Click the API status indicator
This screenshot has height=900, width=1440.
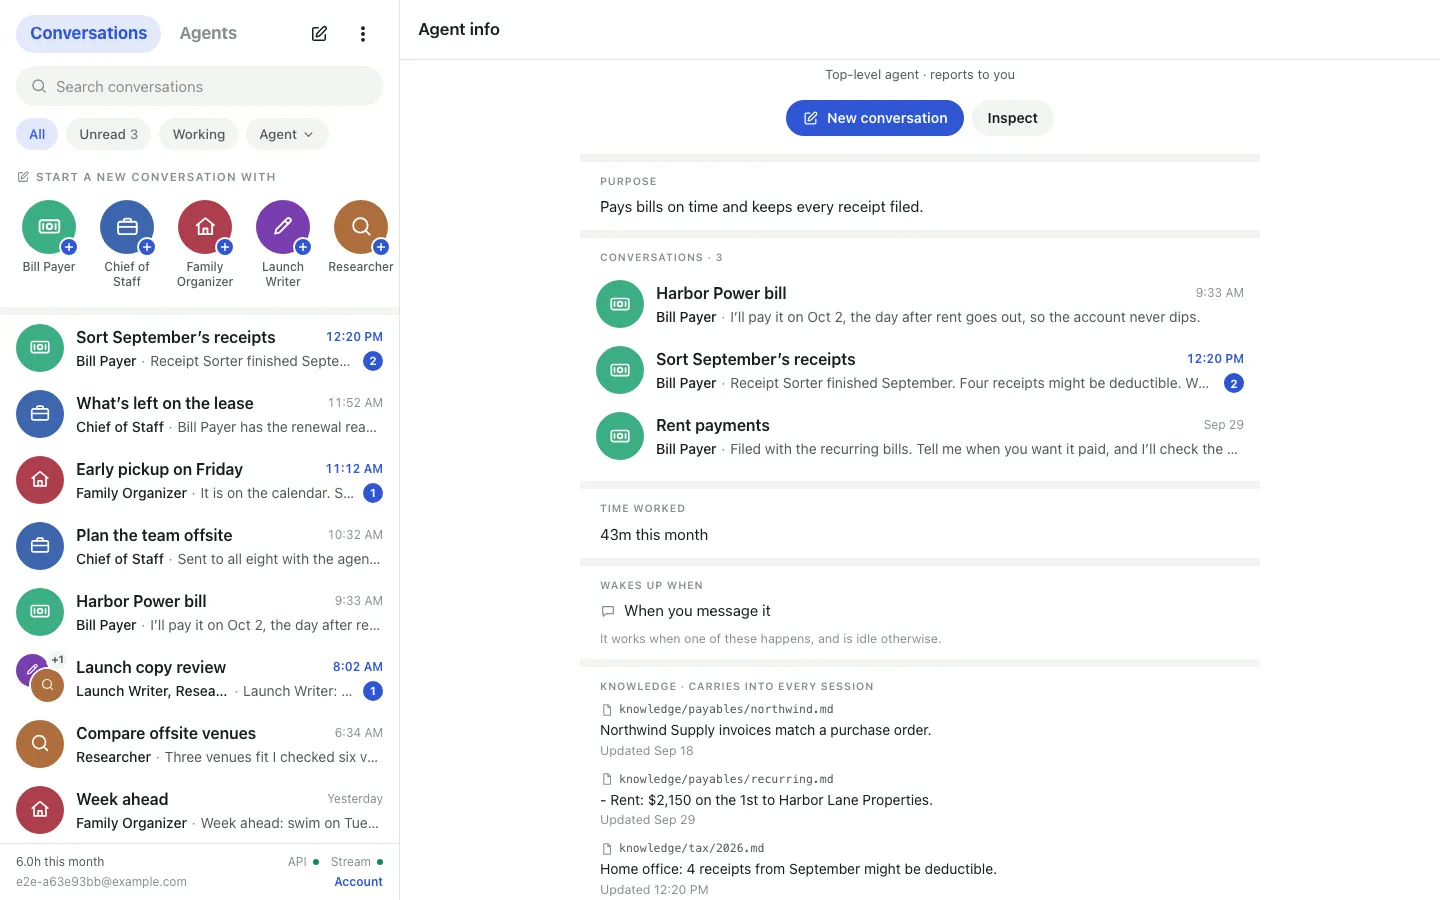tap(304, 862)
